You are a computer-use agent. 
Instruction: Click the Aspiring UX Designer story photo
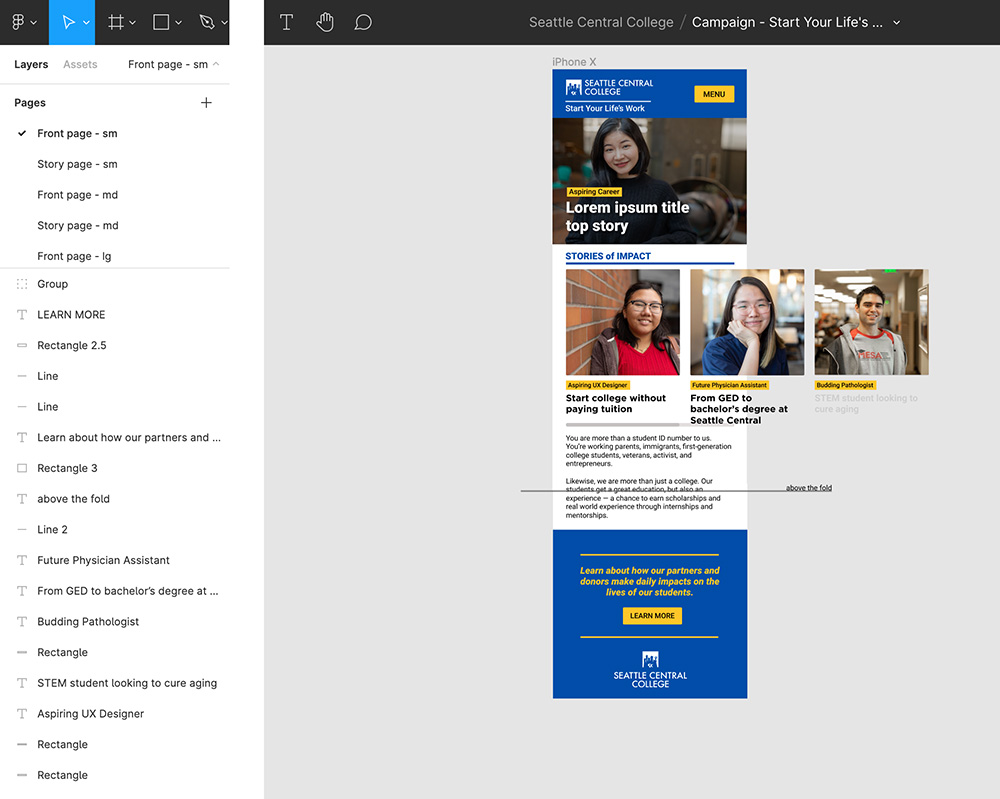(x=622, y=322)
